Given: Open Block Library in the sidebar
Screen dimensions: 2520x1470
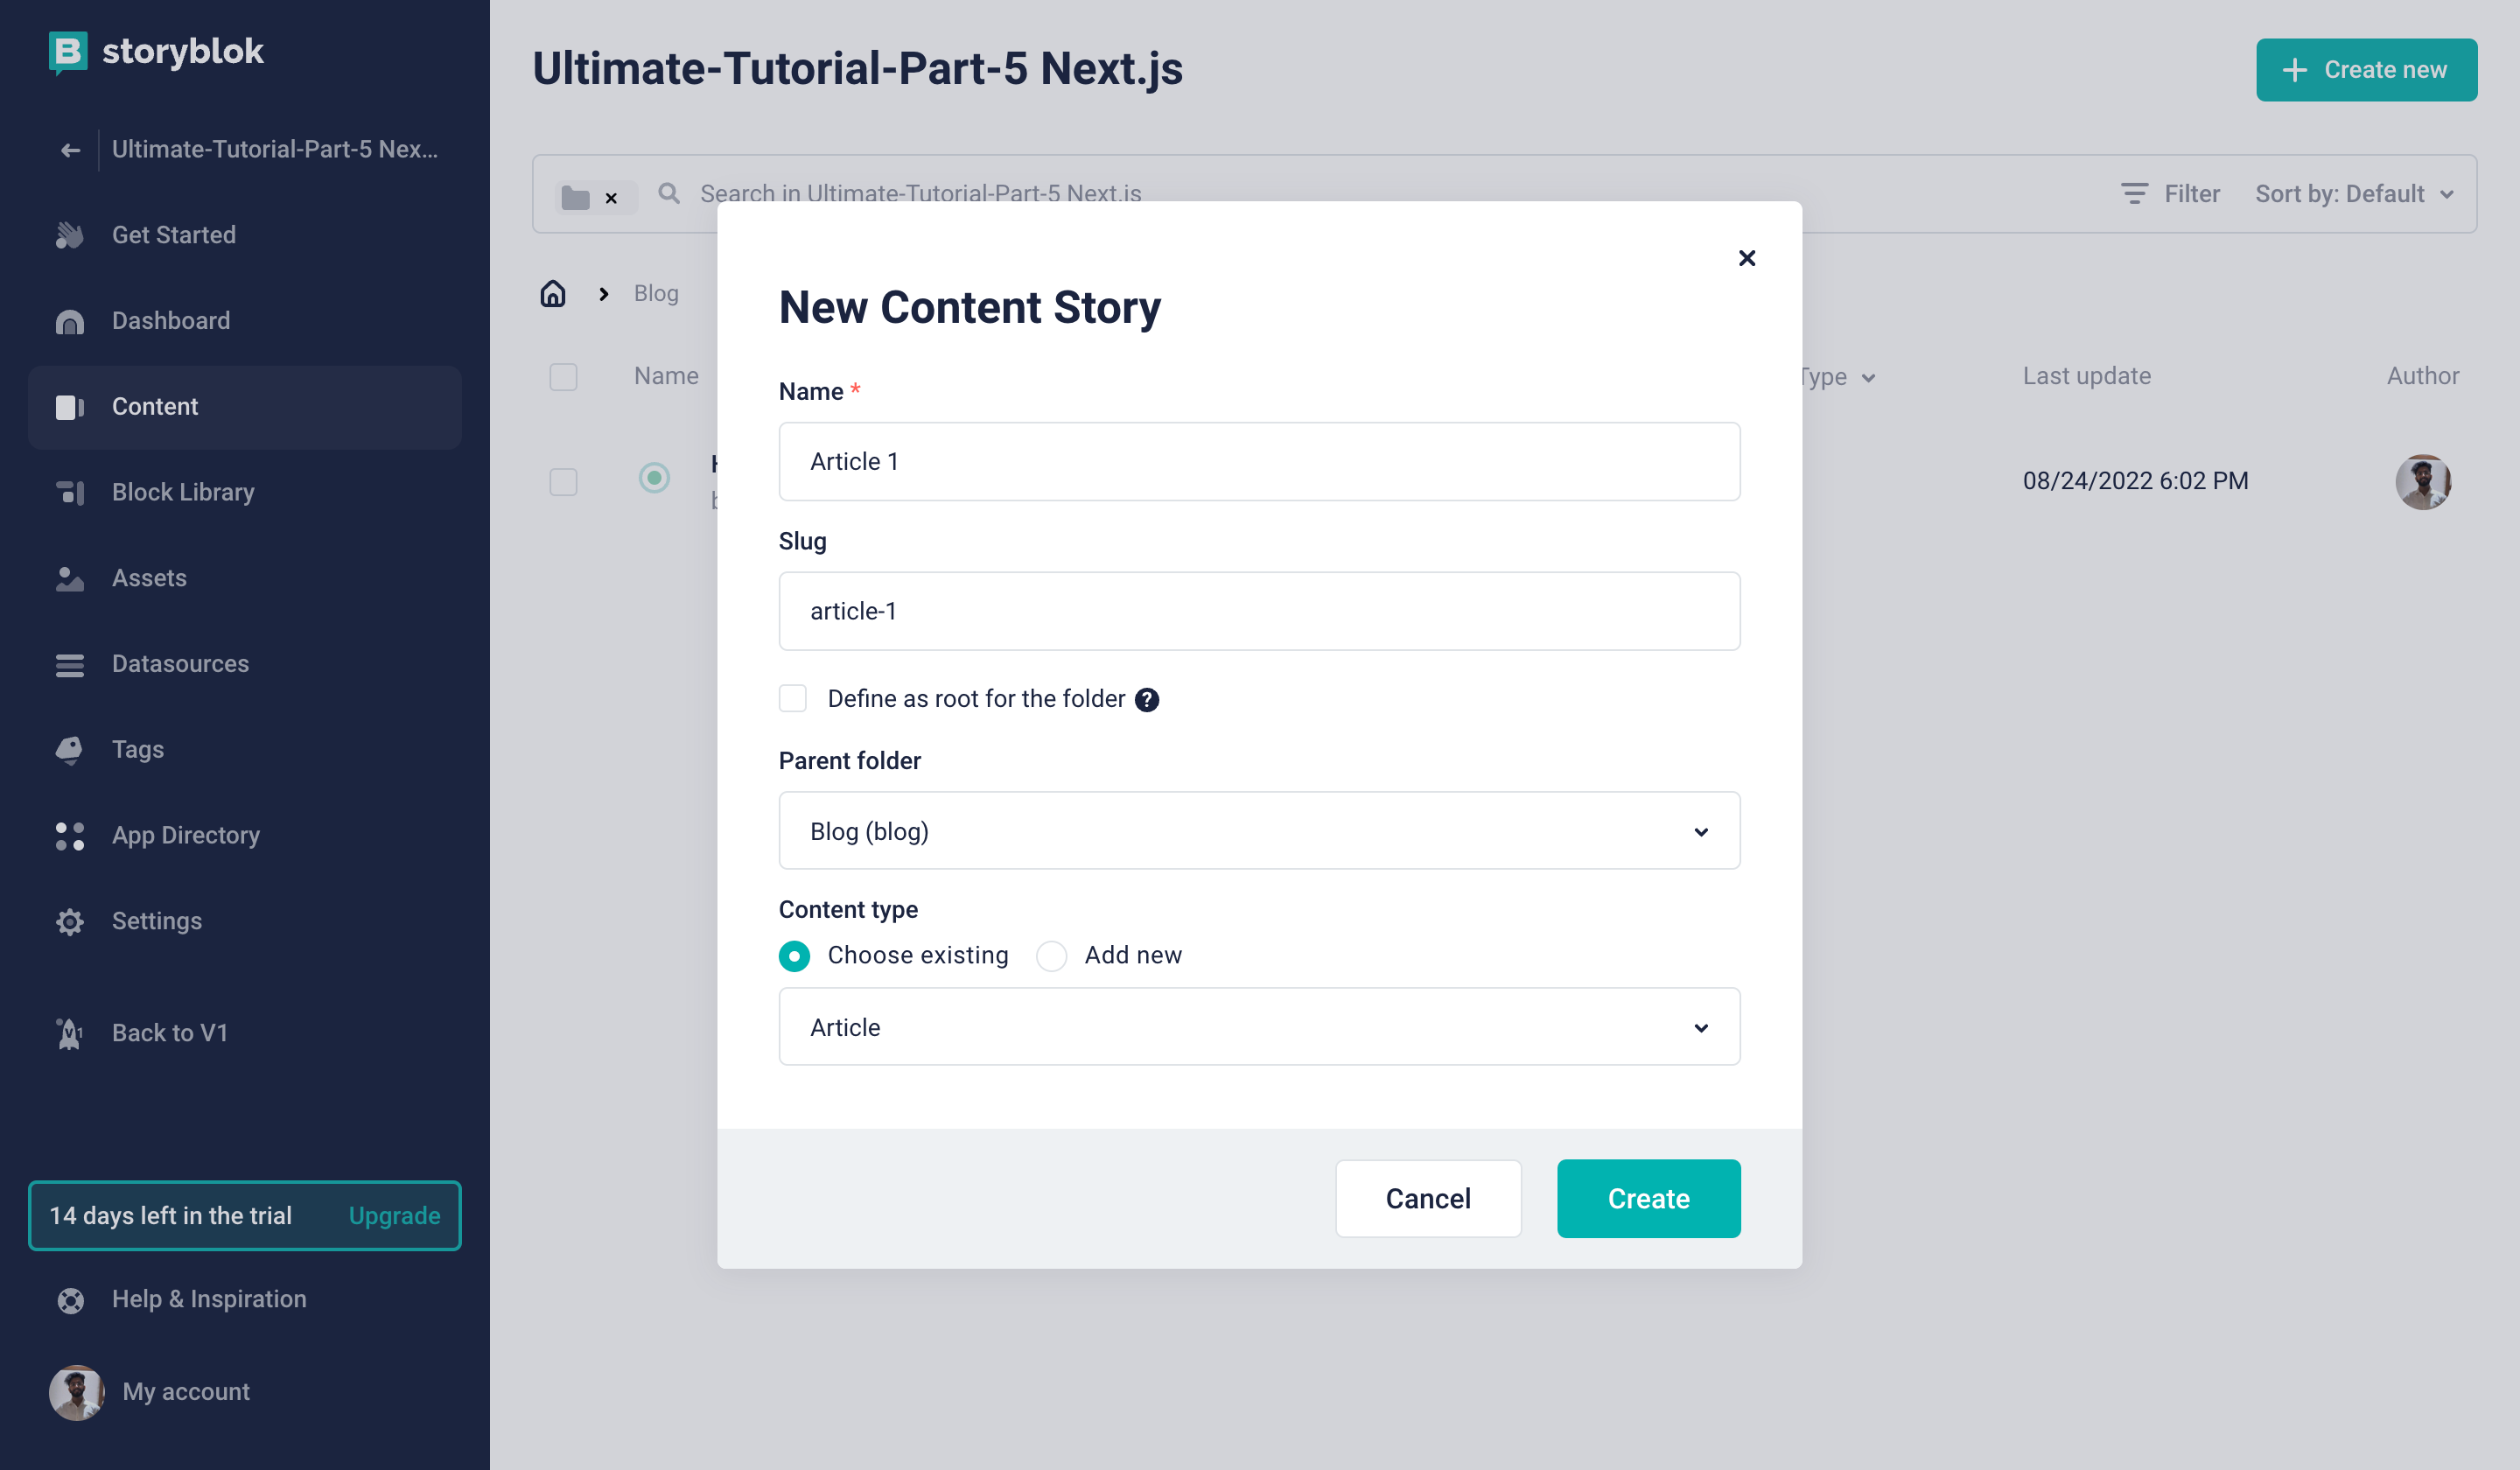Looking at the screenshot, I should (245, 492).
